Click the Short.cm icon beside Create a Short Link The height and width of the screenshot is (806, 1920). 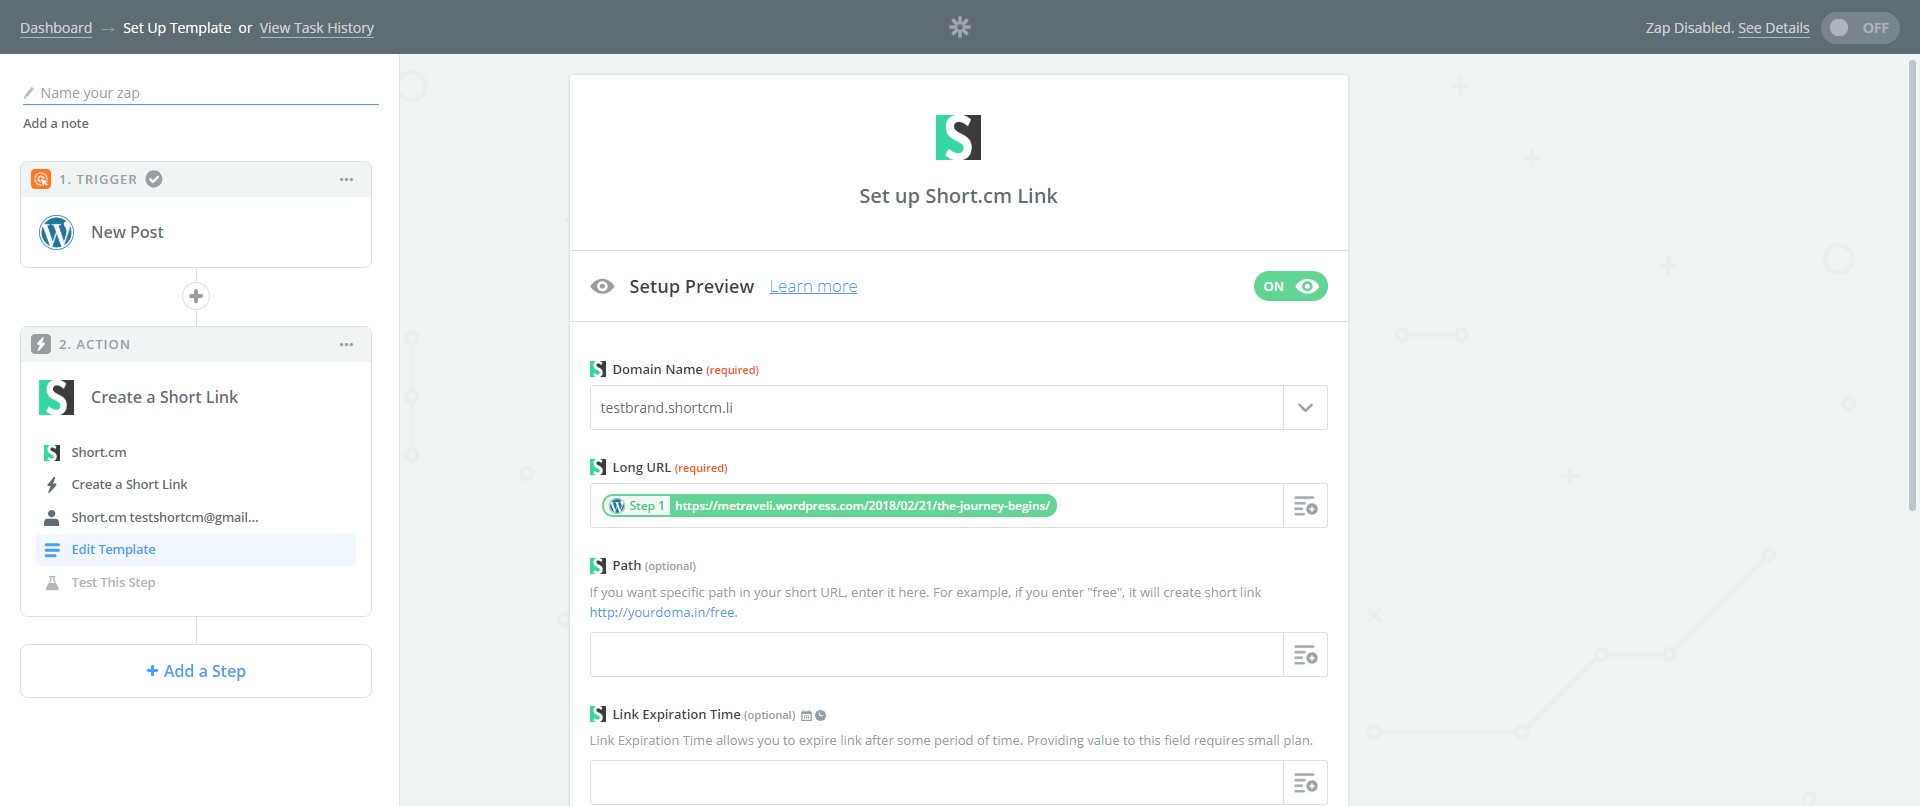click(x=57, y=397)
